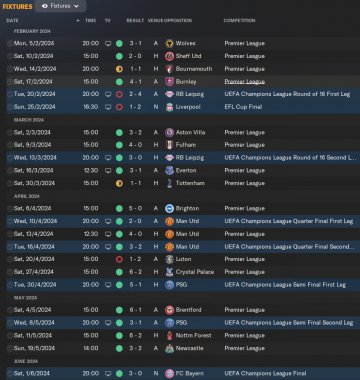Click the Brighton club badge

[x=169, y=209]
